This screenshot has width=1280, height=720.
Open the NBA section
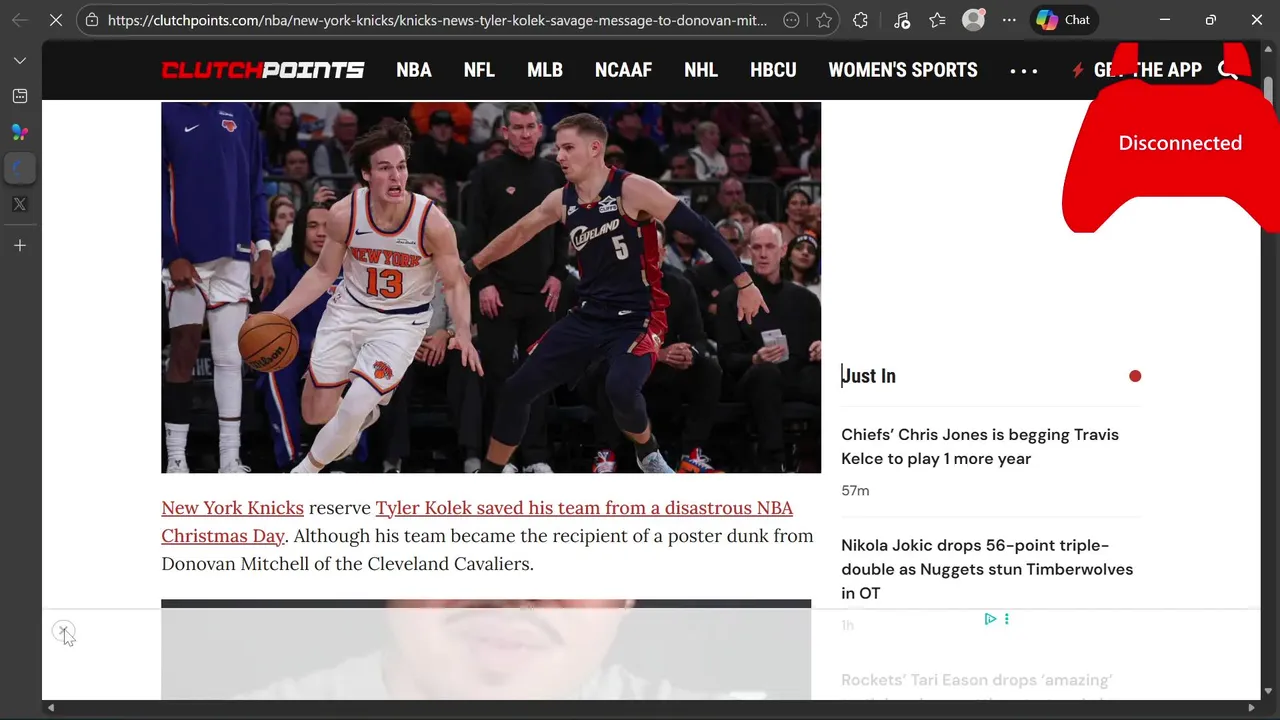pyautogui.click(x=414, y=70)
